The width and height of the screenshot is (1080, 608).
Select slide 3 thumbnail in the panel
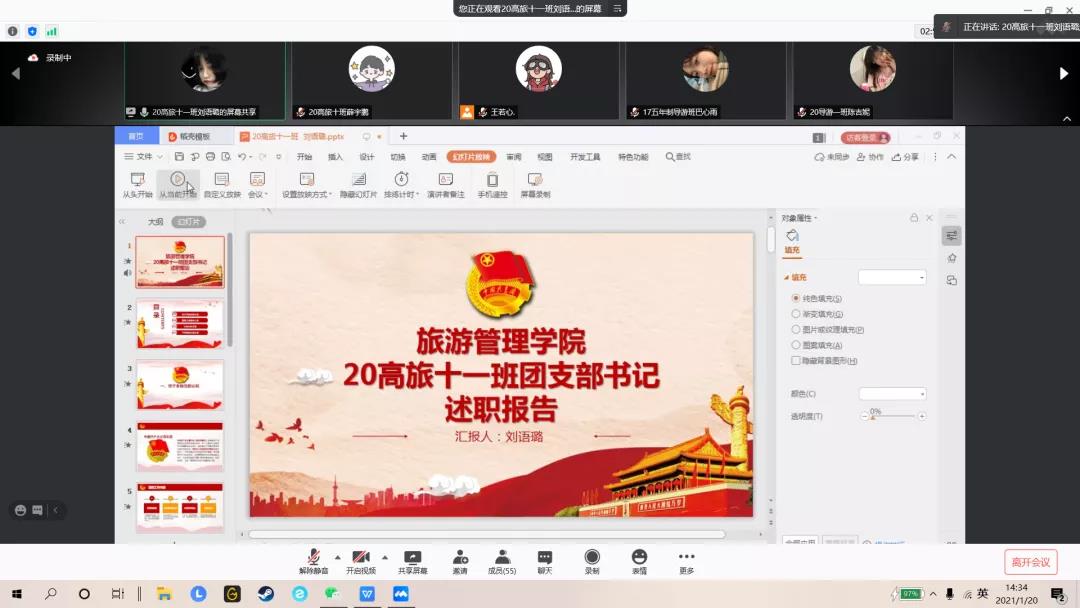pyautogui.click(x=180, y=384)
